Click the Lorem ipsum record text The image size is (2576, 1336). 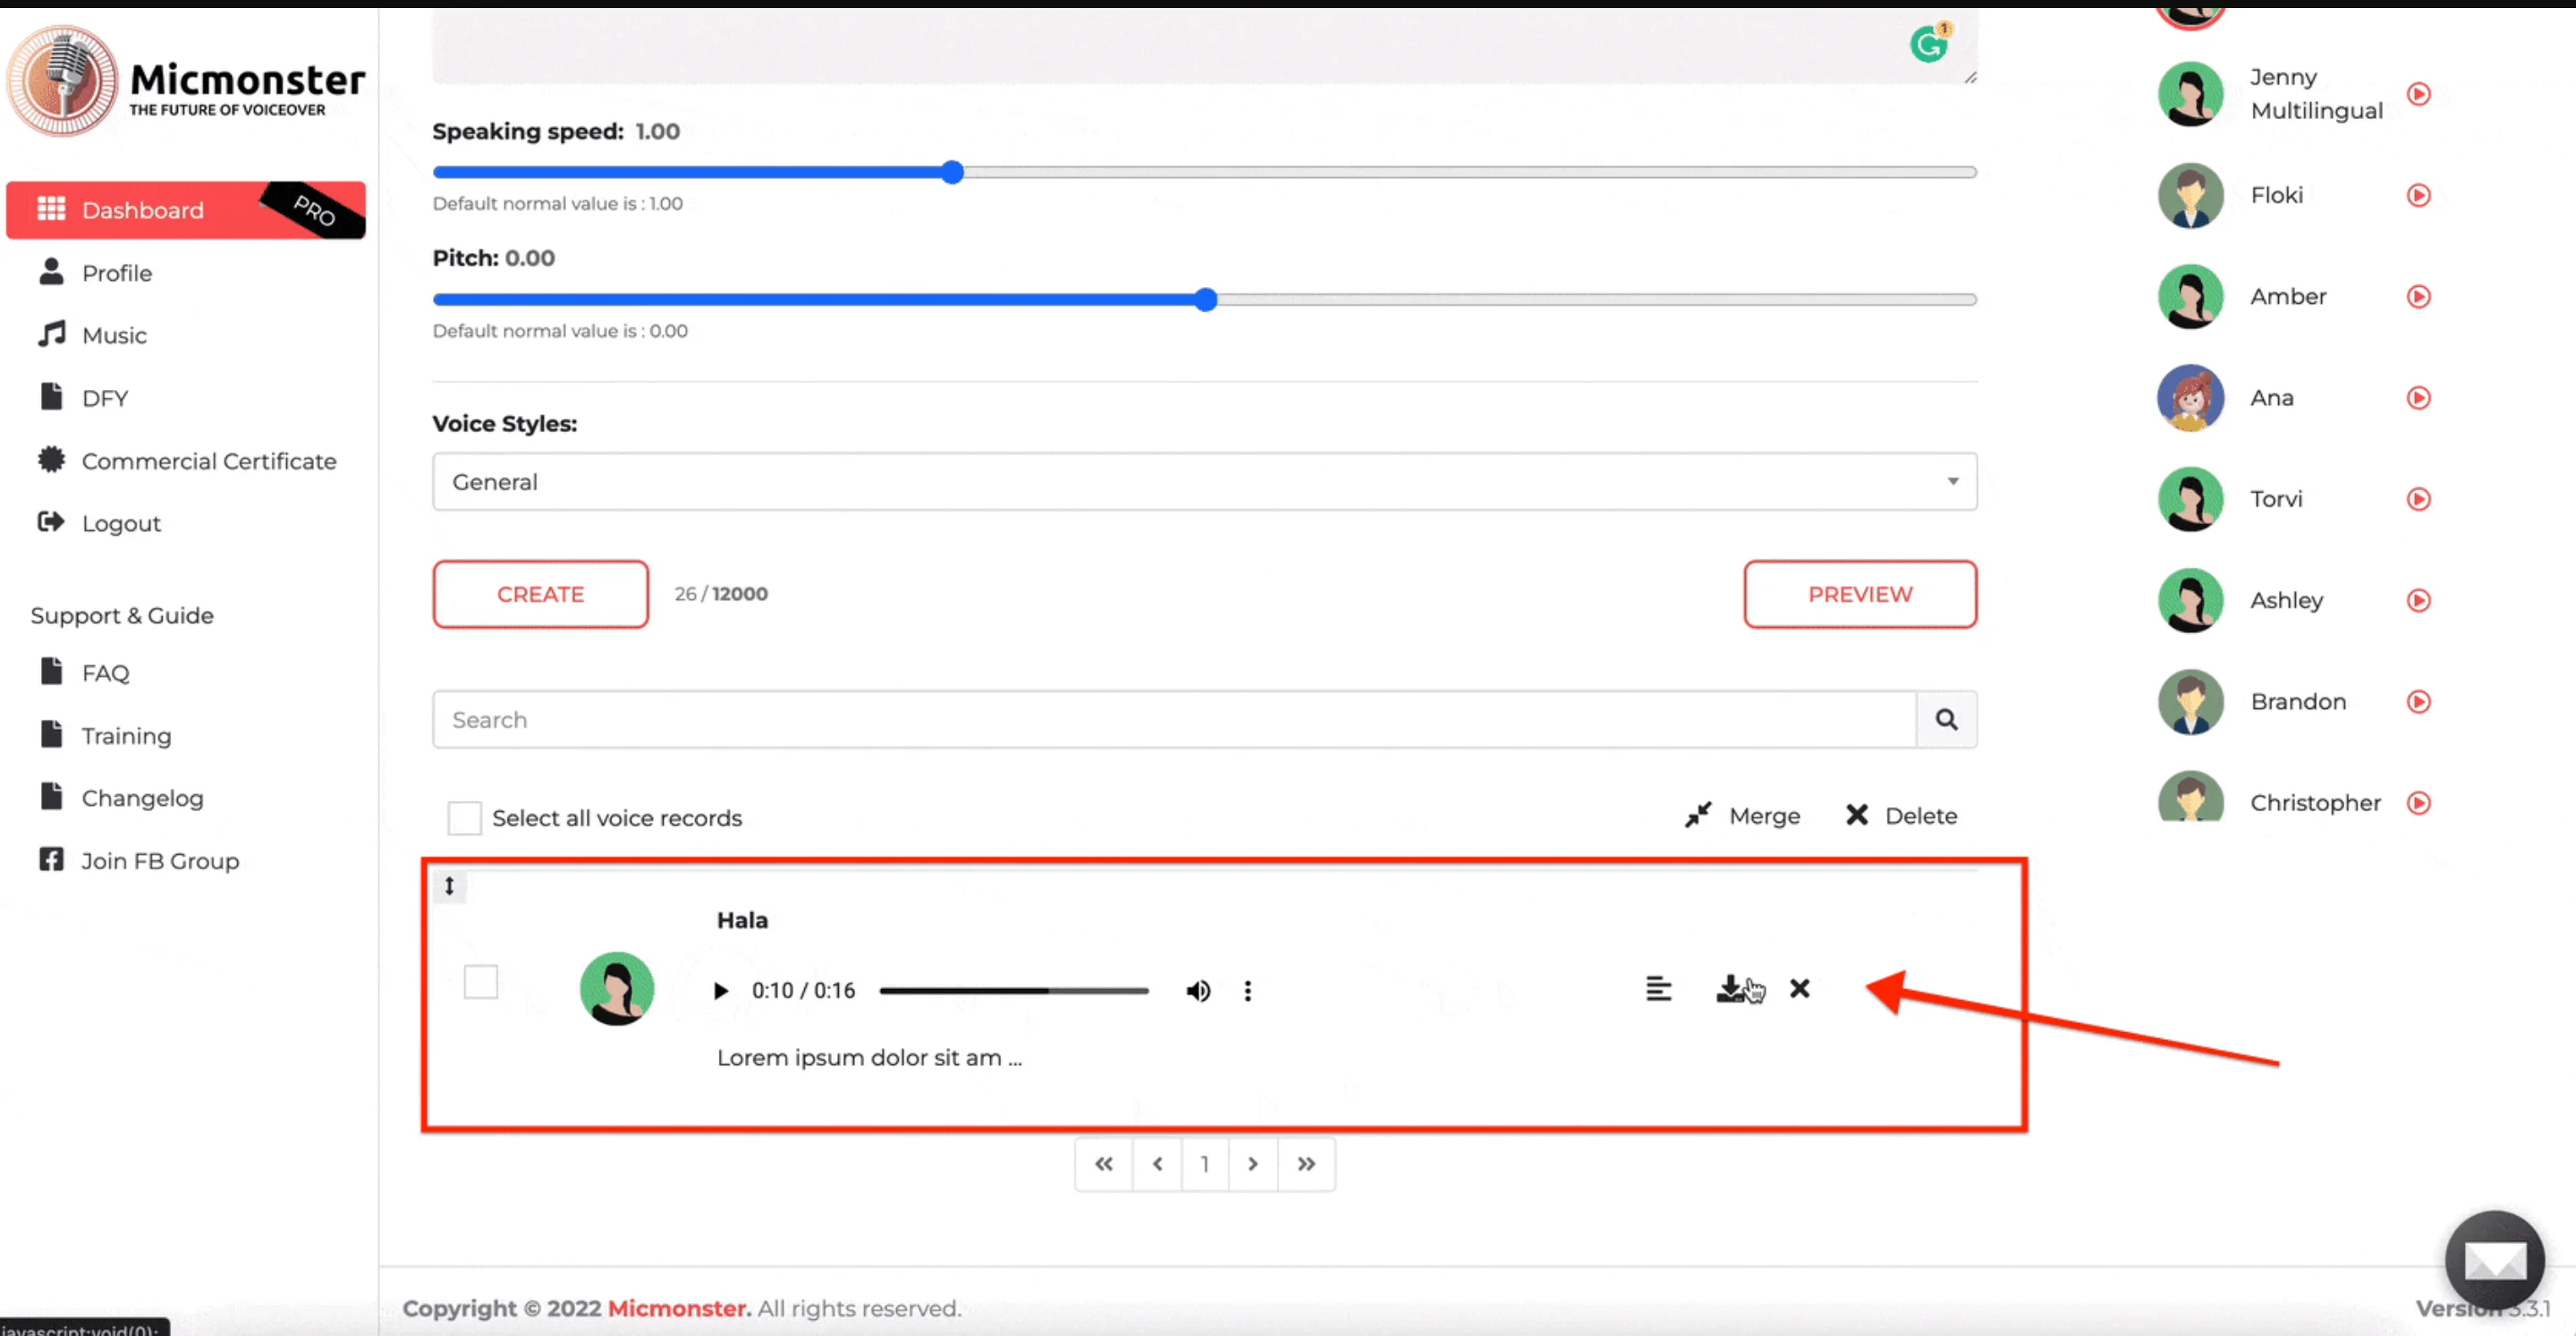click(868, 1057)
